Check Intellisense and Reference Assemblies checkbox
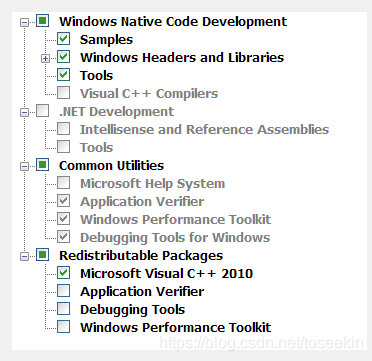372x361 pixels. tap(63, 129)
